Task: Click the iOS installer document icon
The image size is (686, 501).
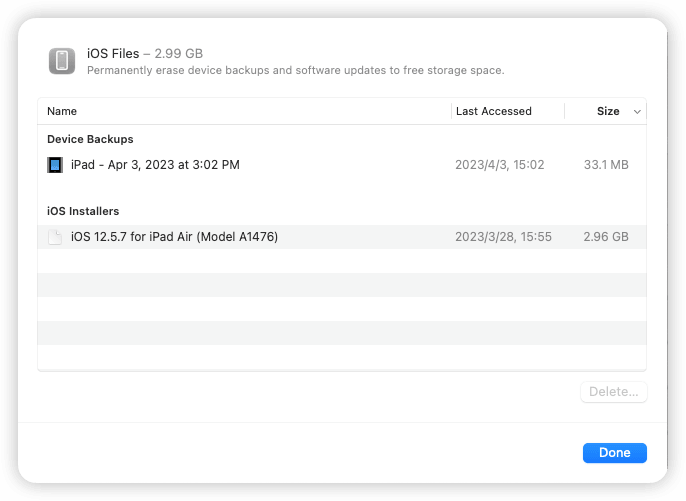Action: pos(55,237)
